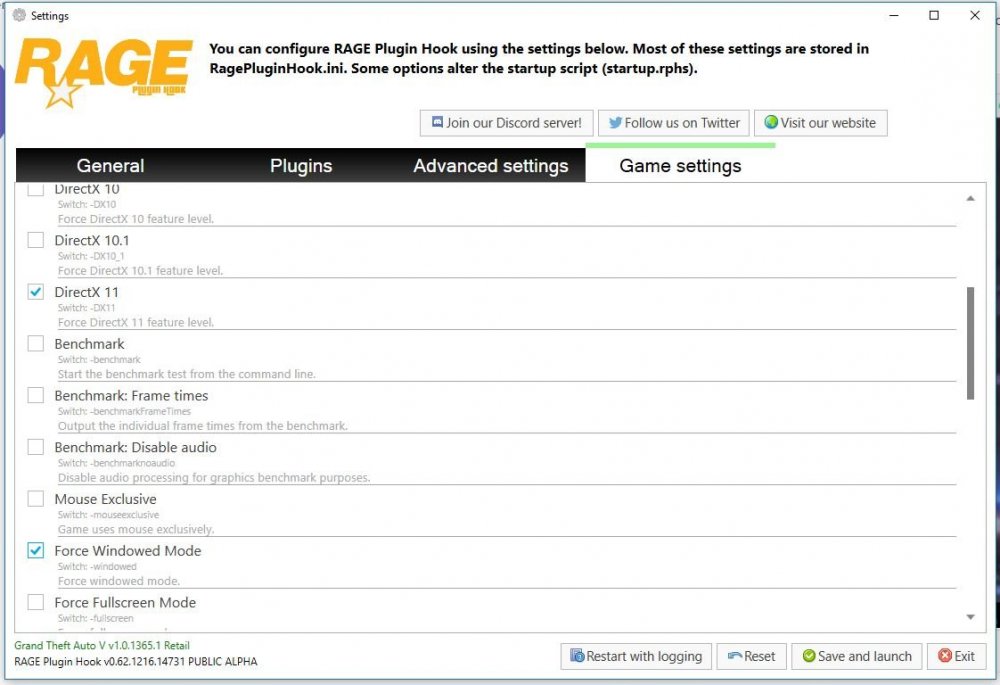Click the text 'Switch: -benchmarknoaudio'
The height and width of the screenshot is (685, 1000).
click(x=116, y=463)
